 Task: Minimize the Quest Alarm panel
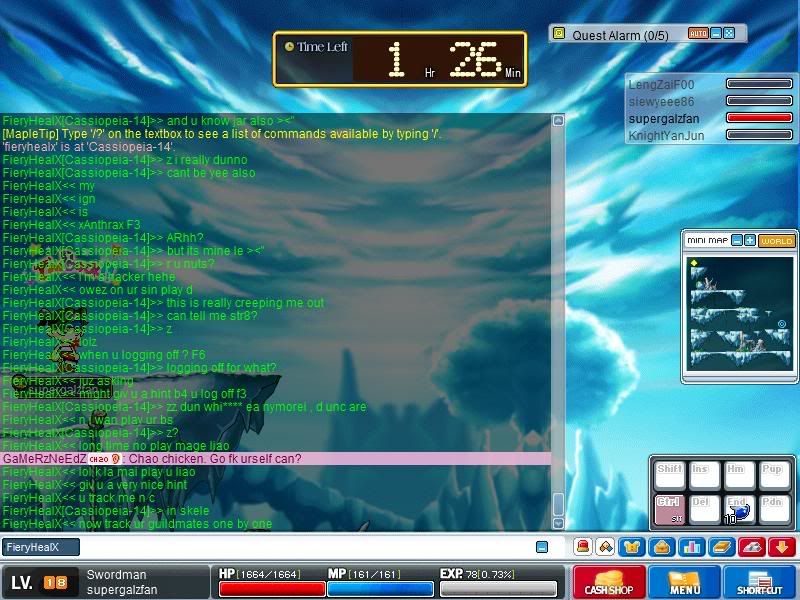click(x=716, y=33)
